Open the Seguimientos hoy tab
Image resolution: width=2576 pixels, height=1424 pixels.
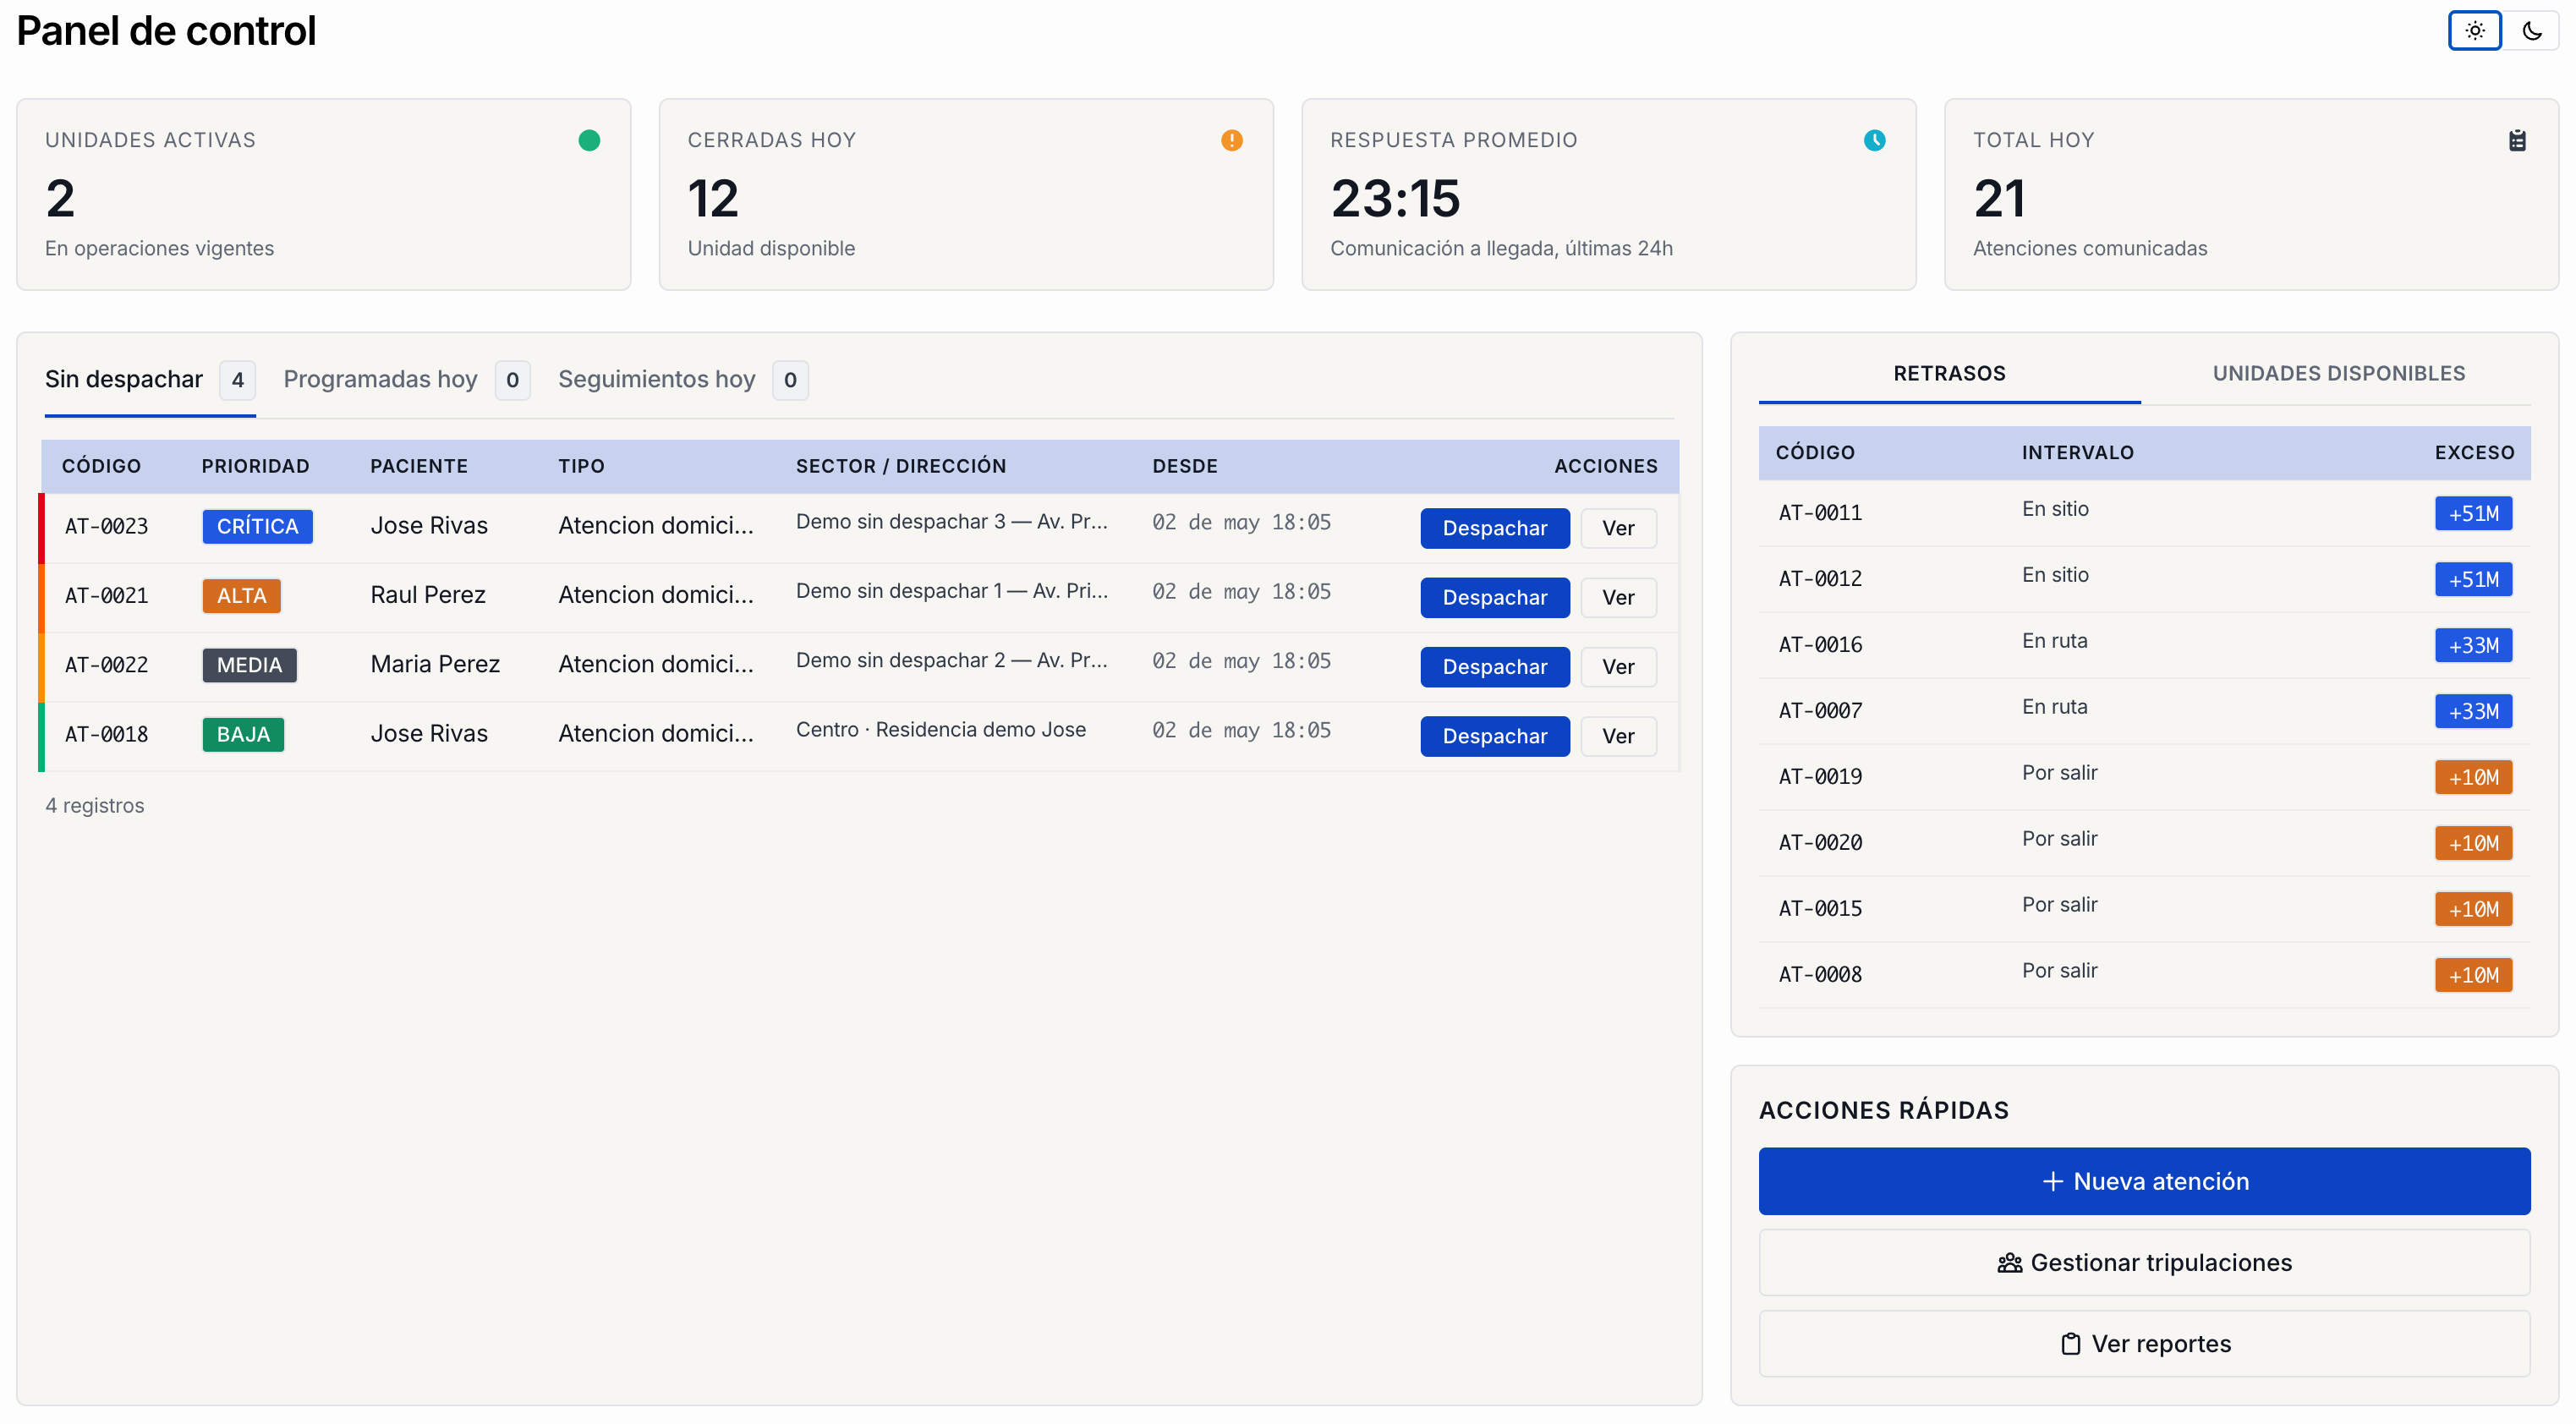[683, 380]
